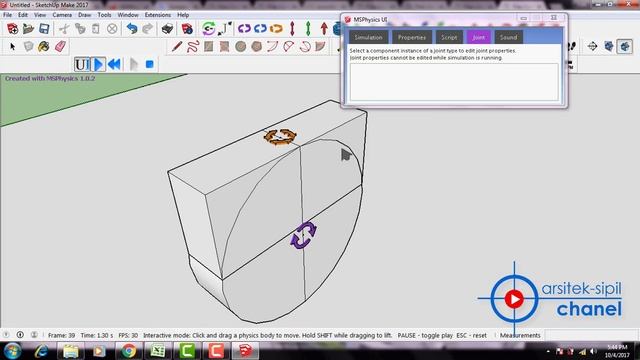
Task: Click the New model toolbar icon
Action: tap(13, 29)
